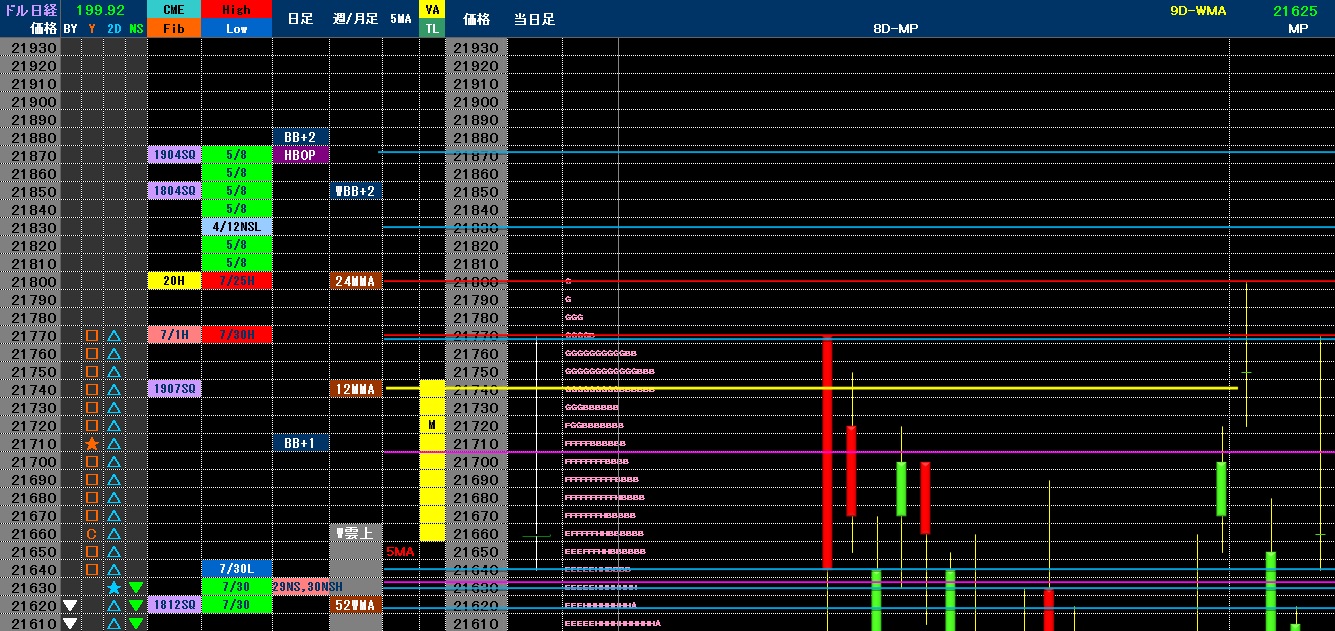This screenshot has height=631, width=1335.
Task: Click the white down-triangle in row 21620
Action: click(69, 605)
